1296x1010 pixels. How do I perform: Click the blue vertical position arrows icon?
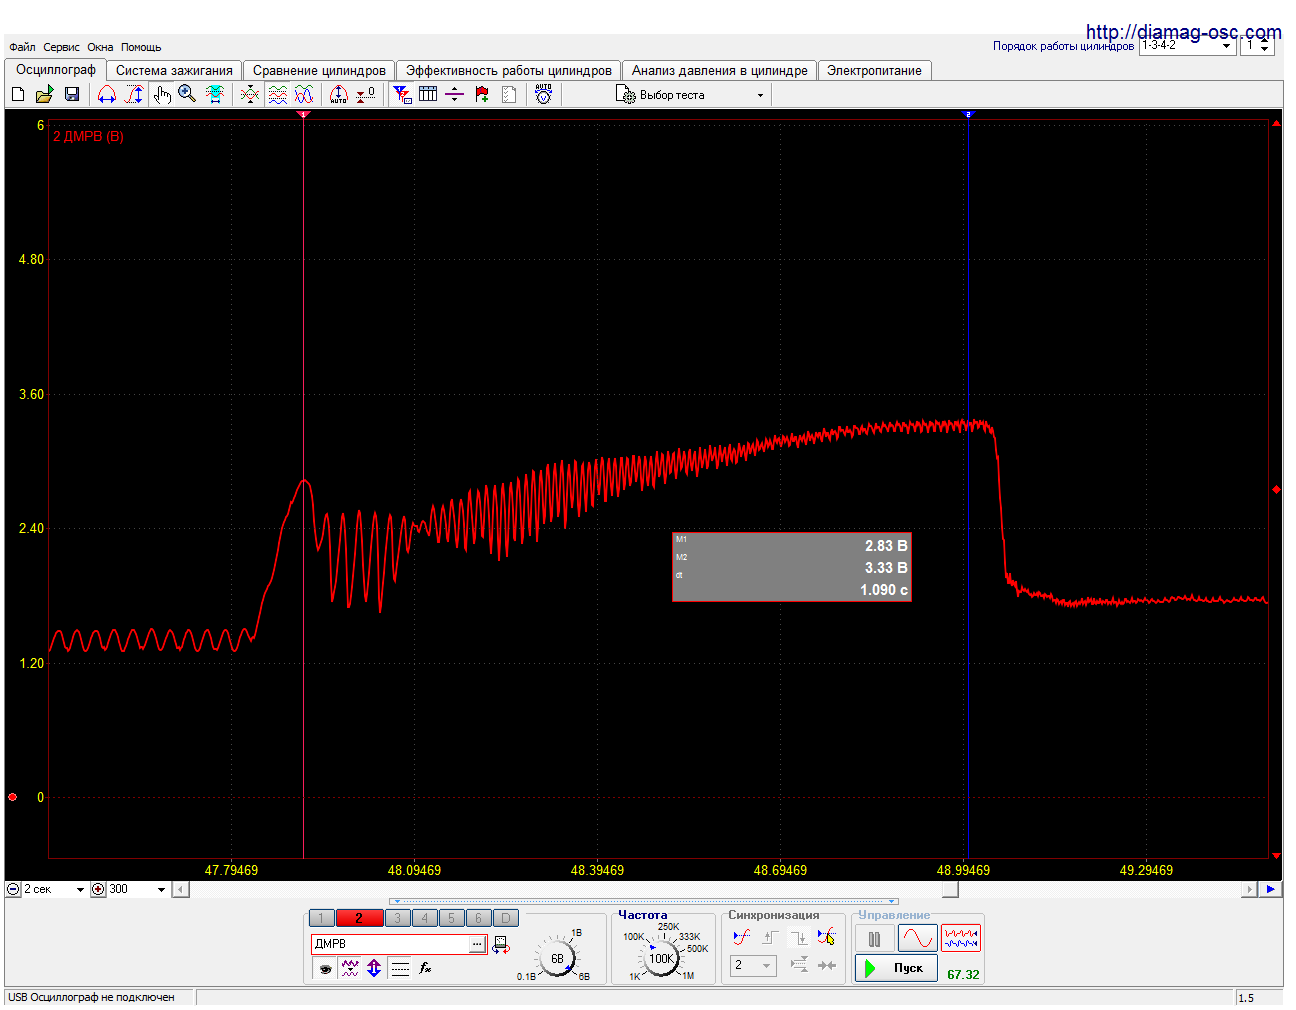tap(374, 968)
